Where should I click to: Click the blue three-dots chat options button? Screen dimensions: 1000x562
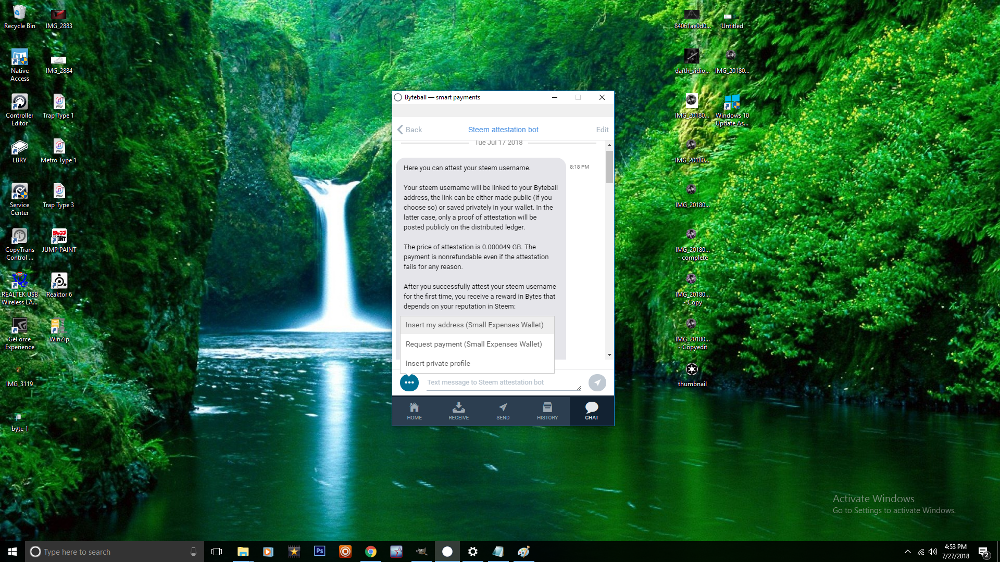click(409, 382)
